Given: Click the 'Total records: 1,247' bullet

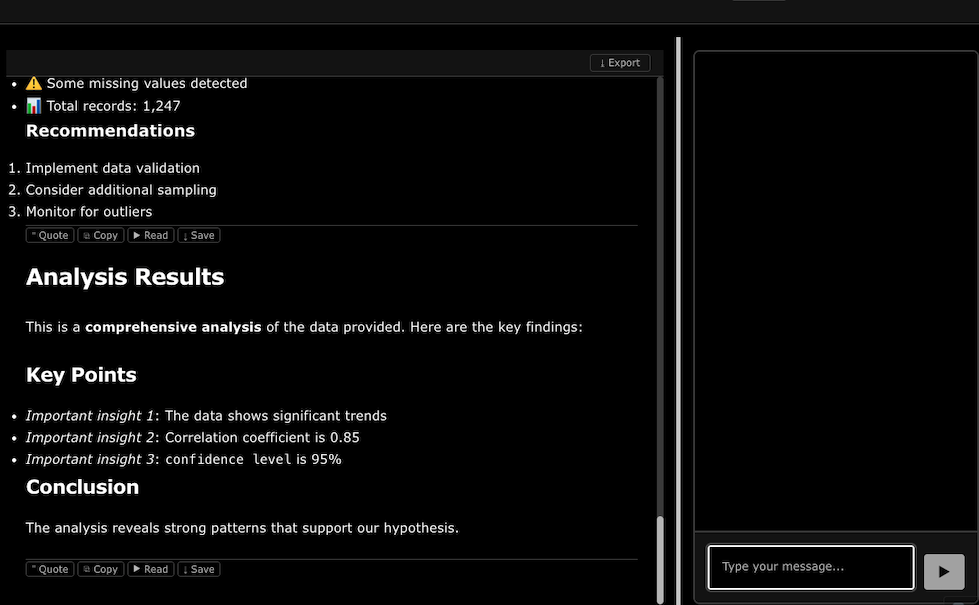Looking at the screenshot, I should pos(113,106).
